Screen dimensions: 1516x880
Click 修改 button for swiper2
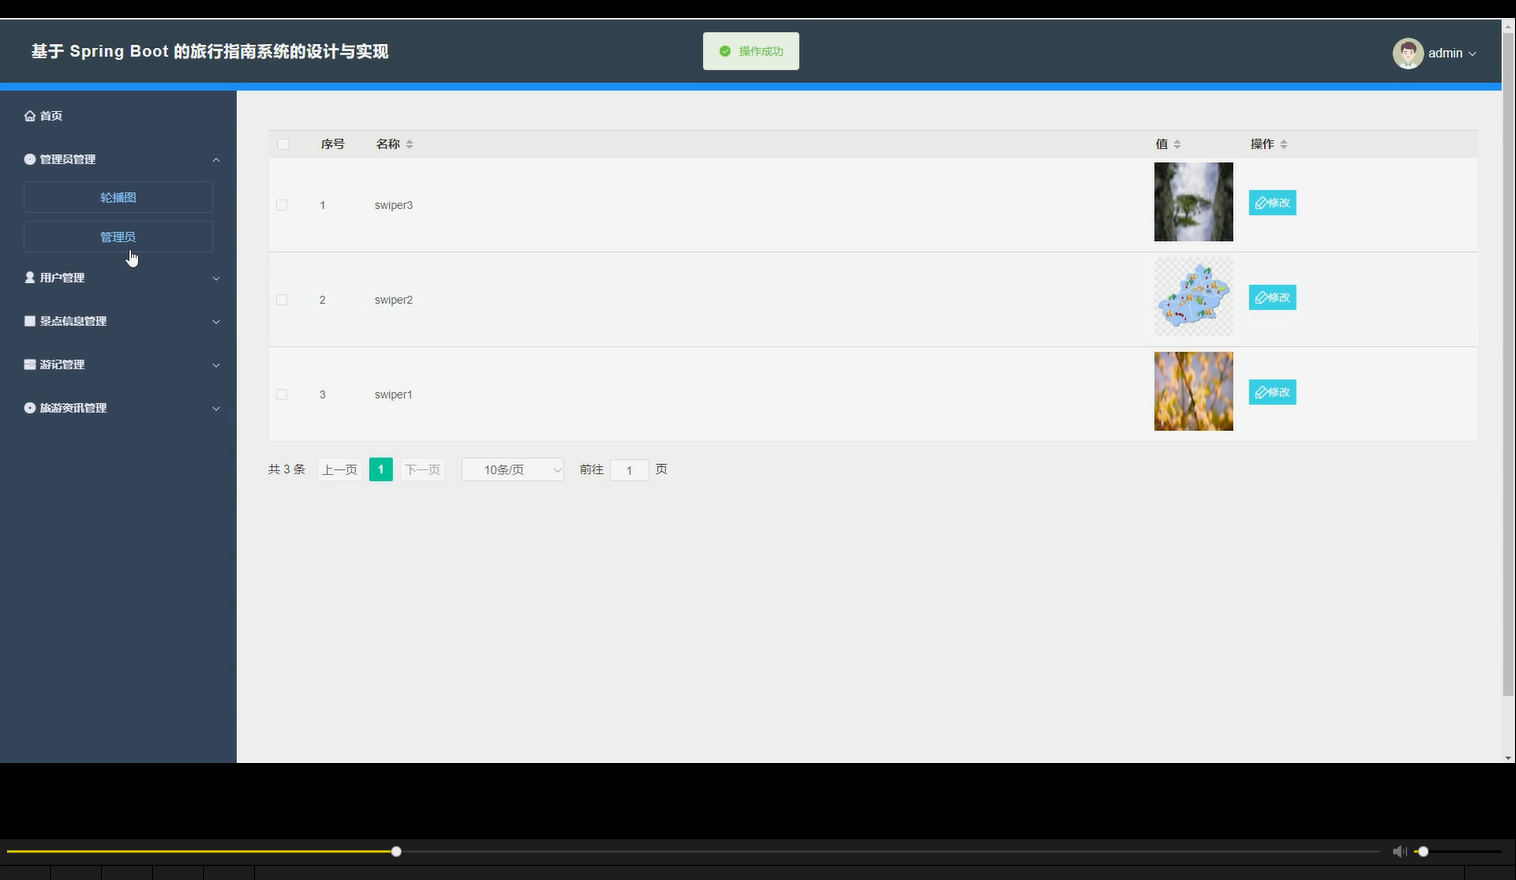[1272, 298]
